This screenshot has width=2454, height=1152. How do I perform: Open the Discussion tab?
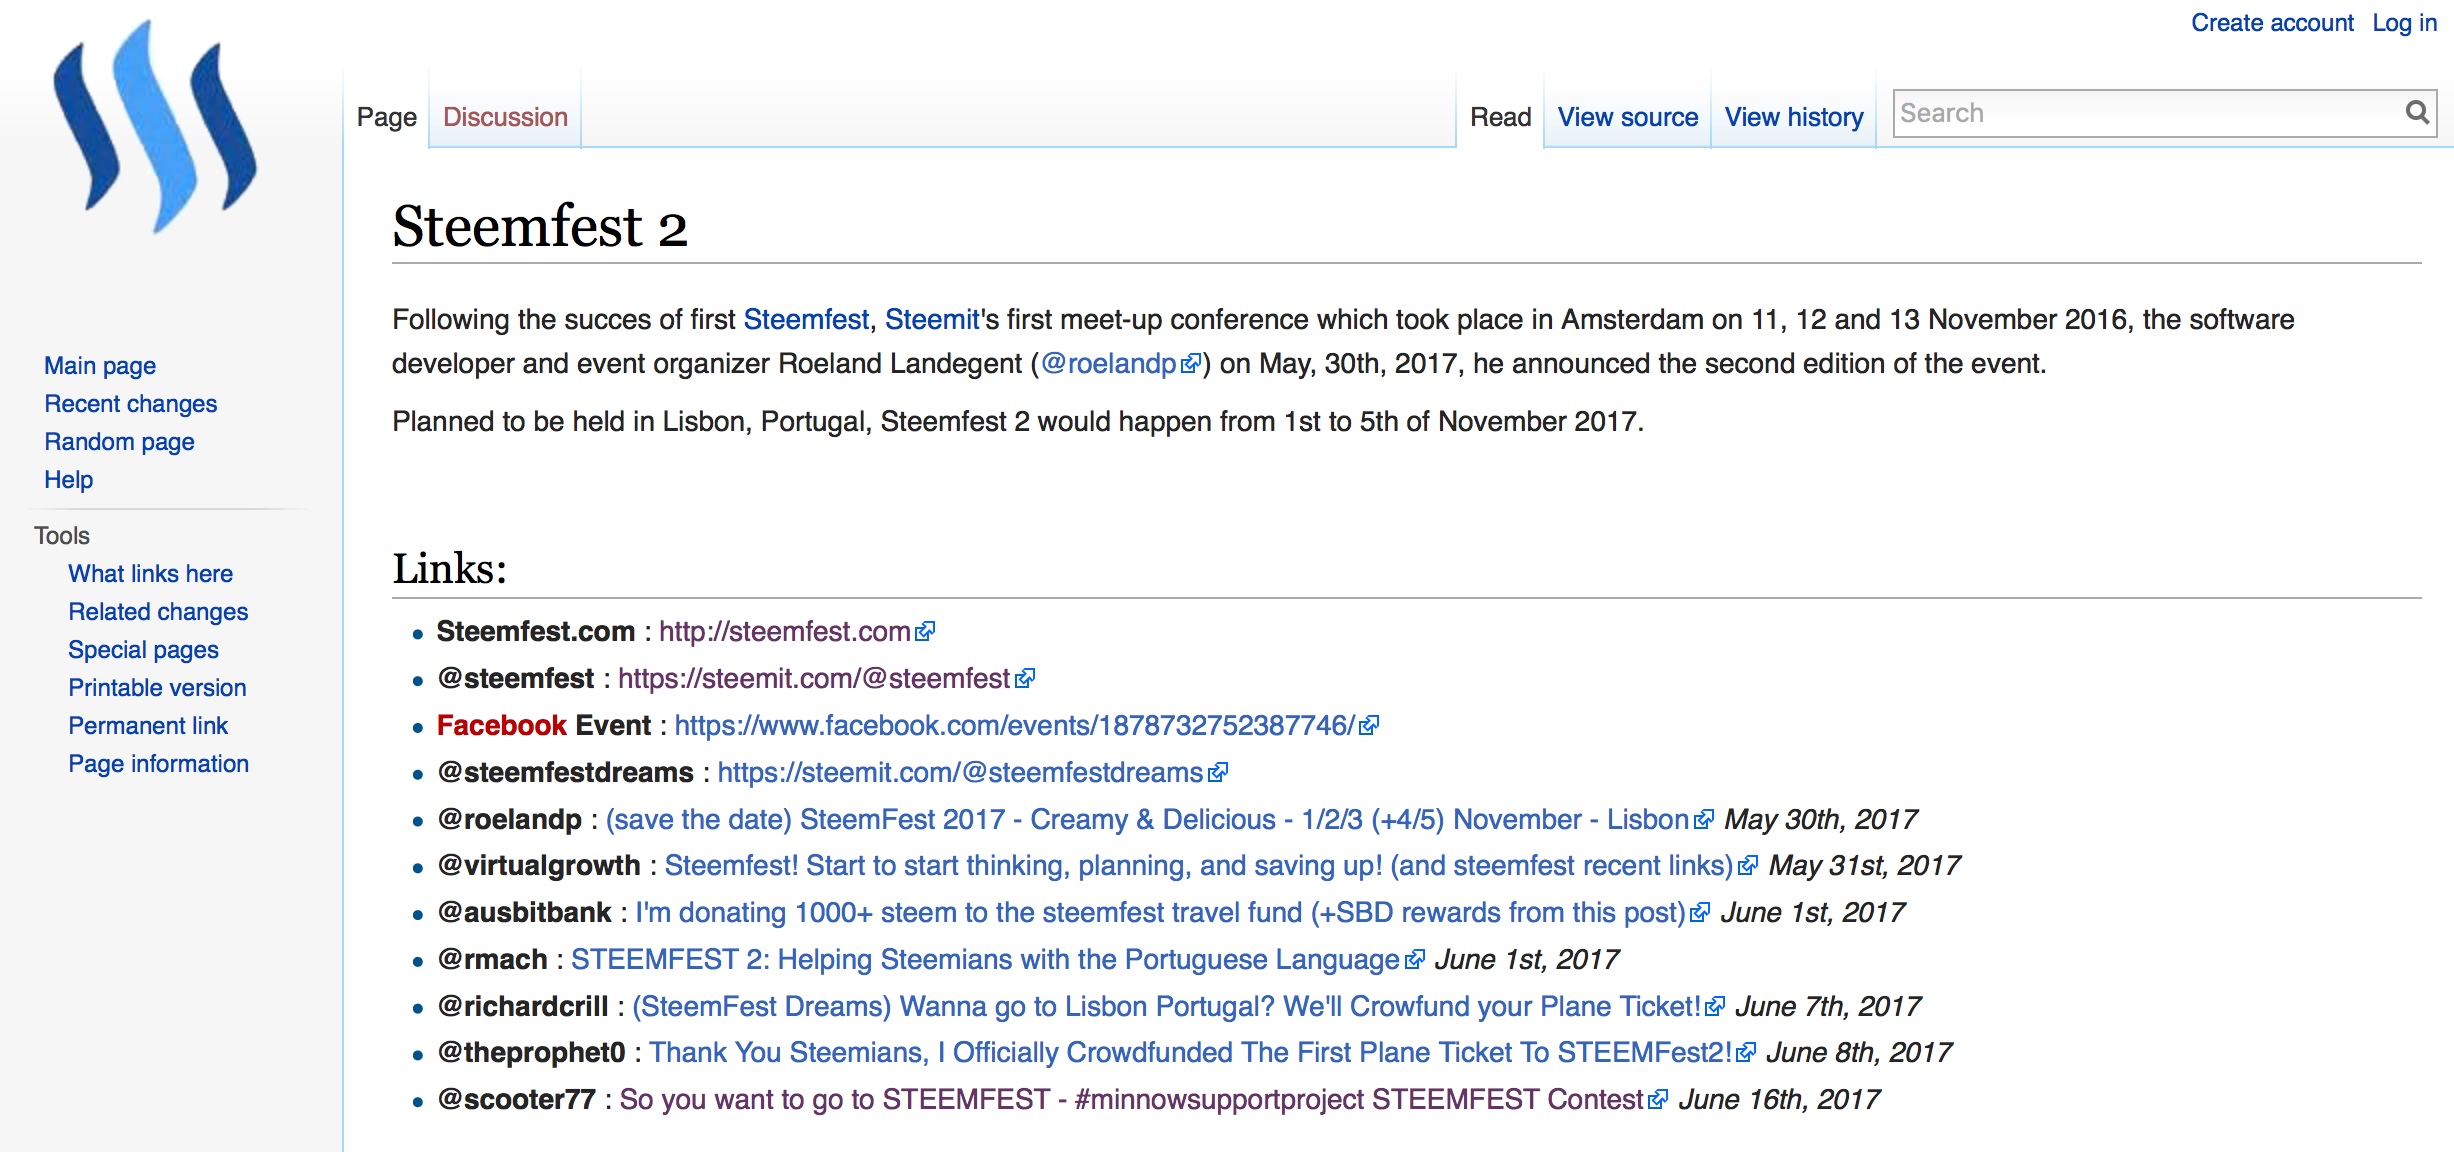coord(505,117)
